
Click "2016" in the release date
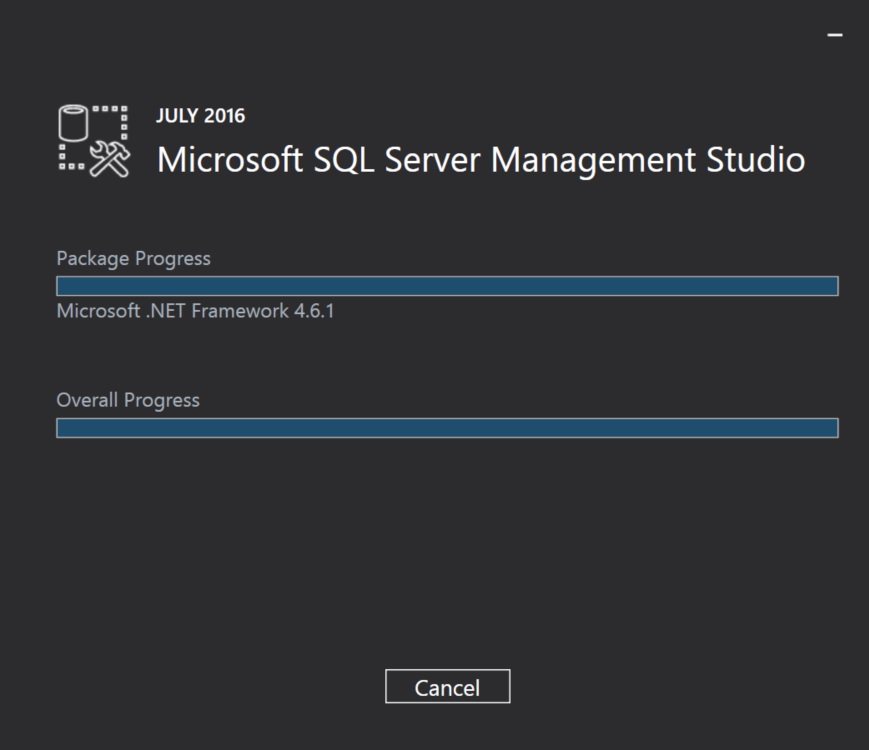pos(224,116)
